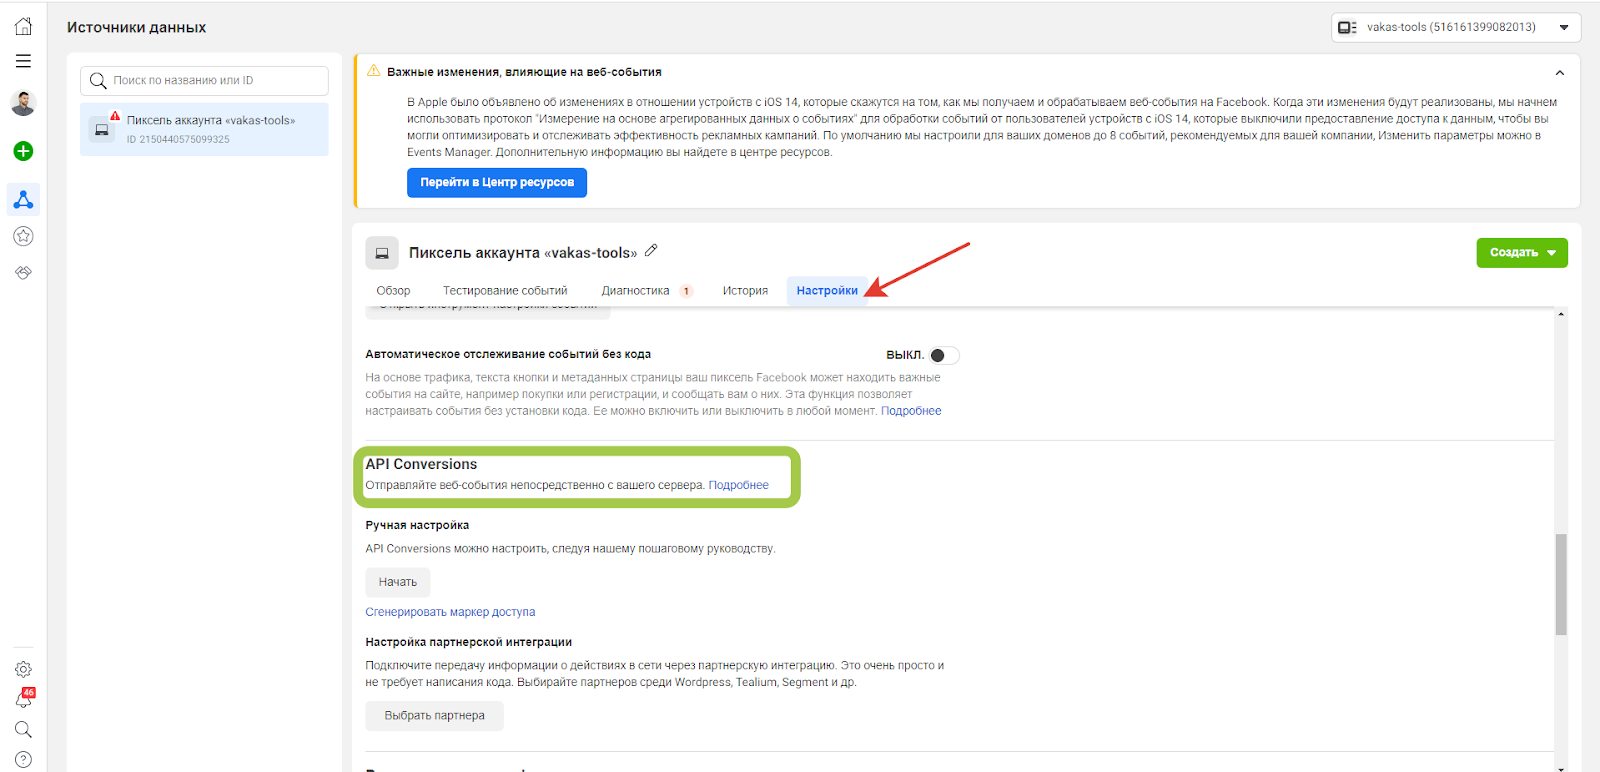Open the Тестирование событий tab

(x=505, y=291)
